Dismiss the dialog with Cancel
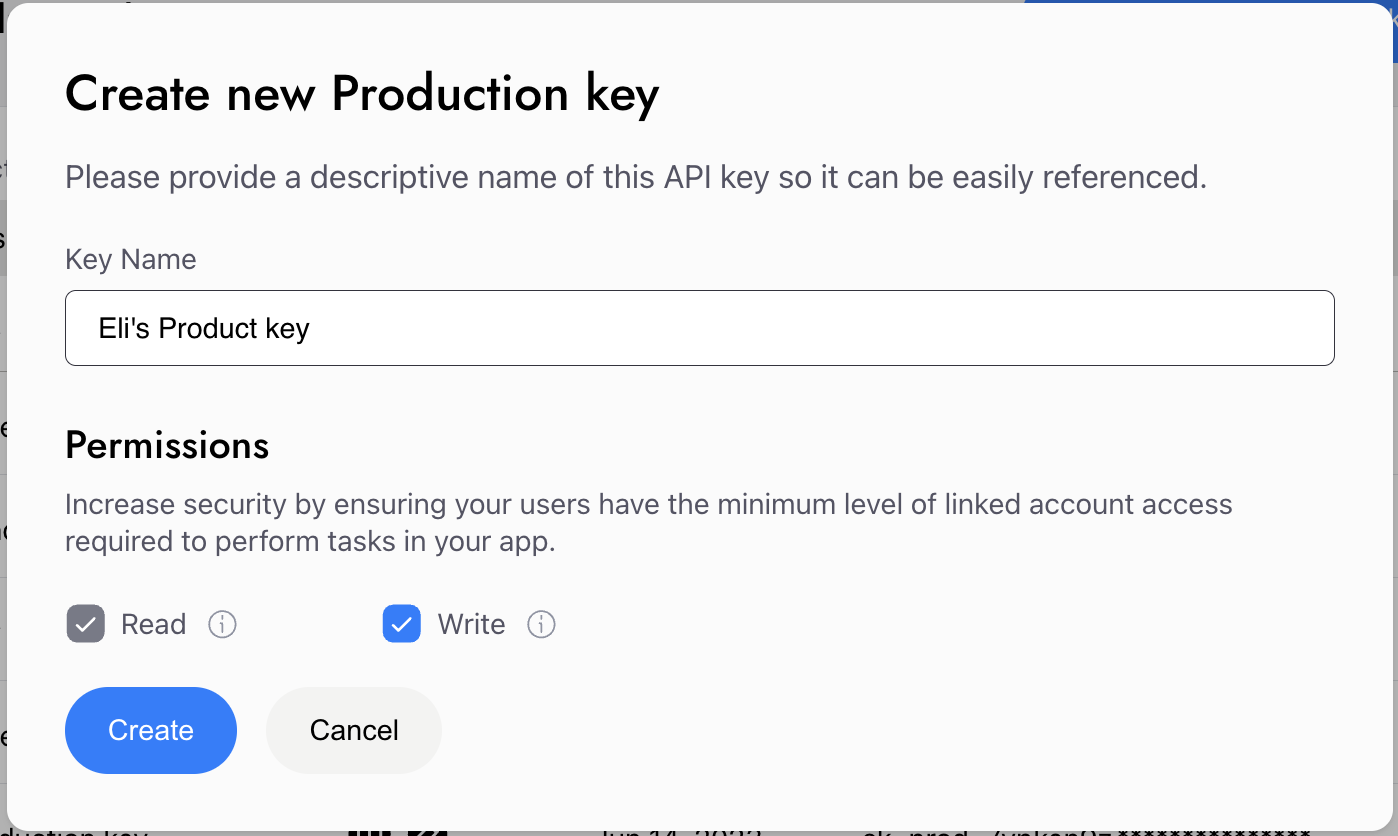 (x=354, y=730)
